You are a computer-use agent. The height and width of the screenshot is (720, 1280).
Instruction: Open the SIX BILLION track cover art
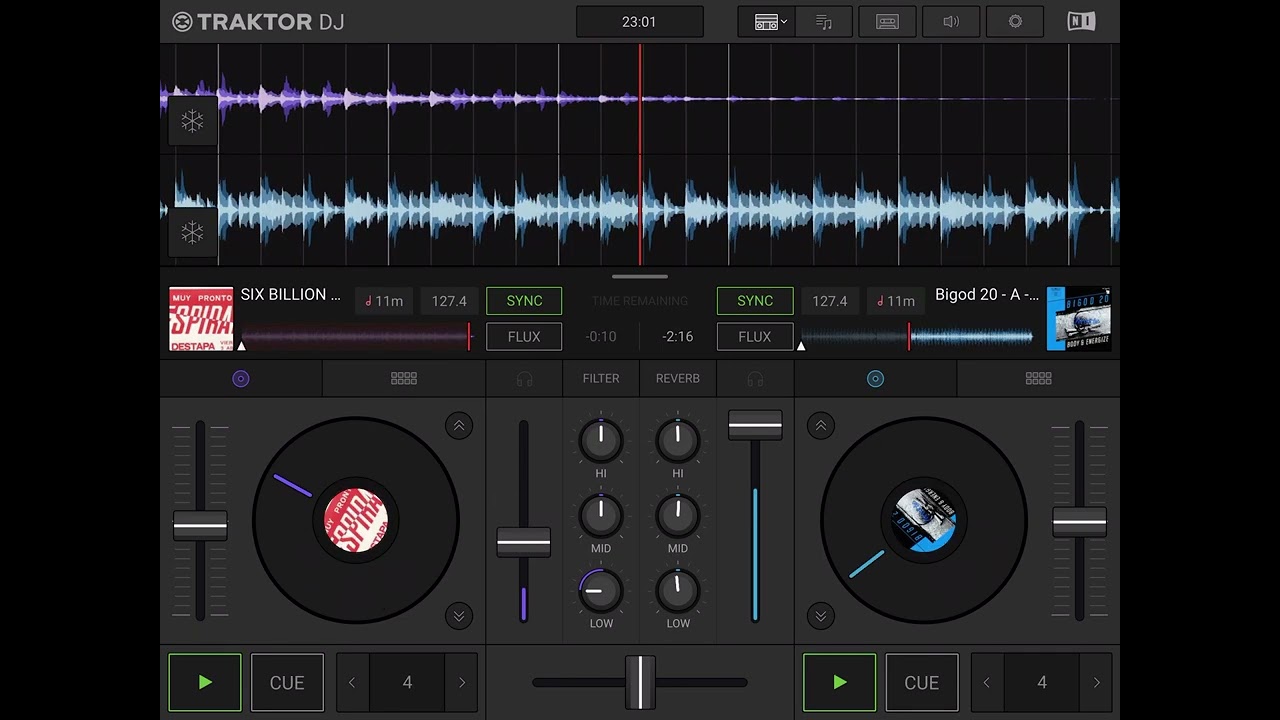[201, 319]
